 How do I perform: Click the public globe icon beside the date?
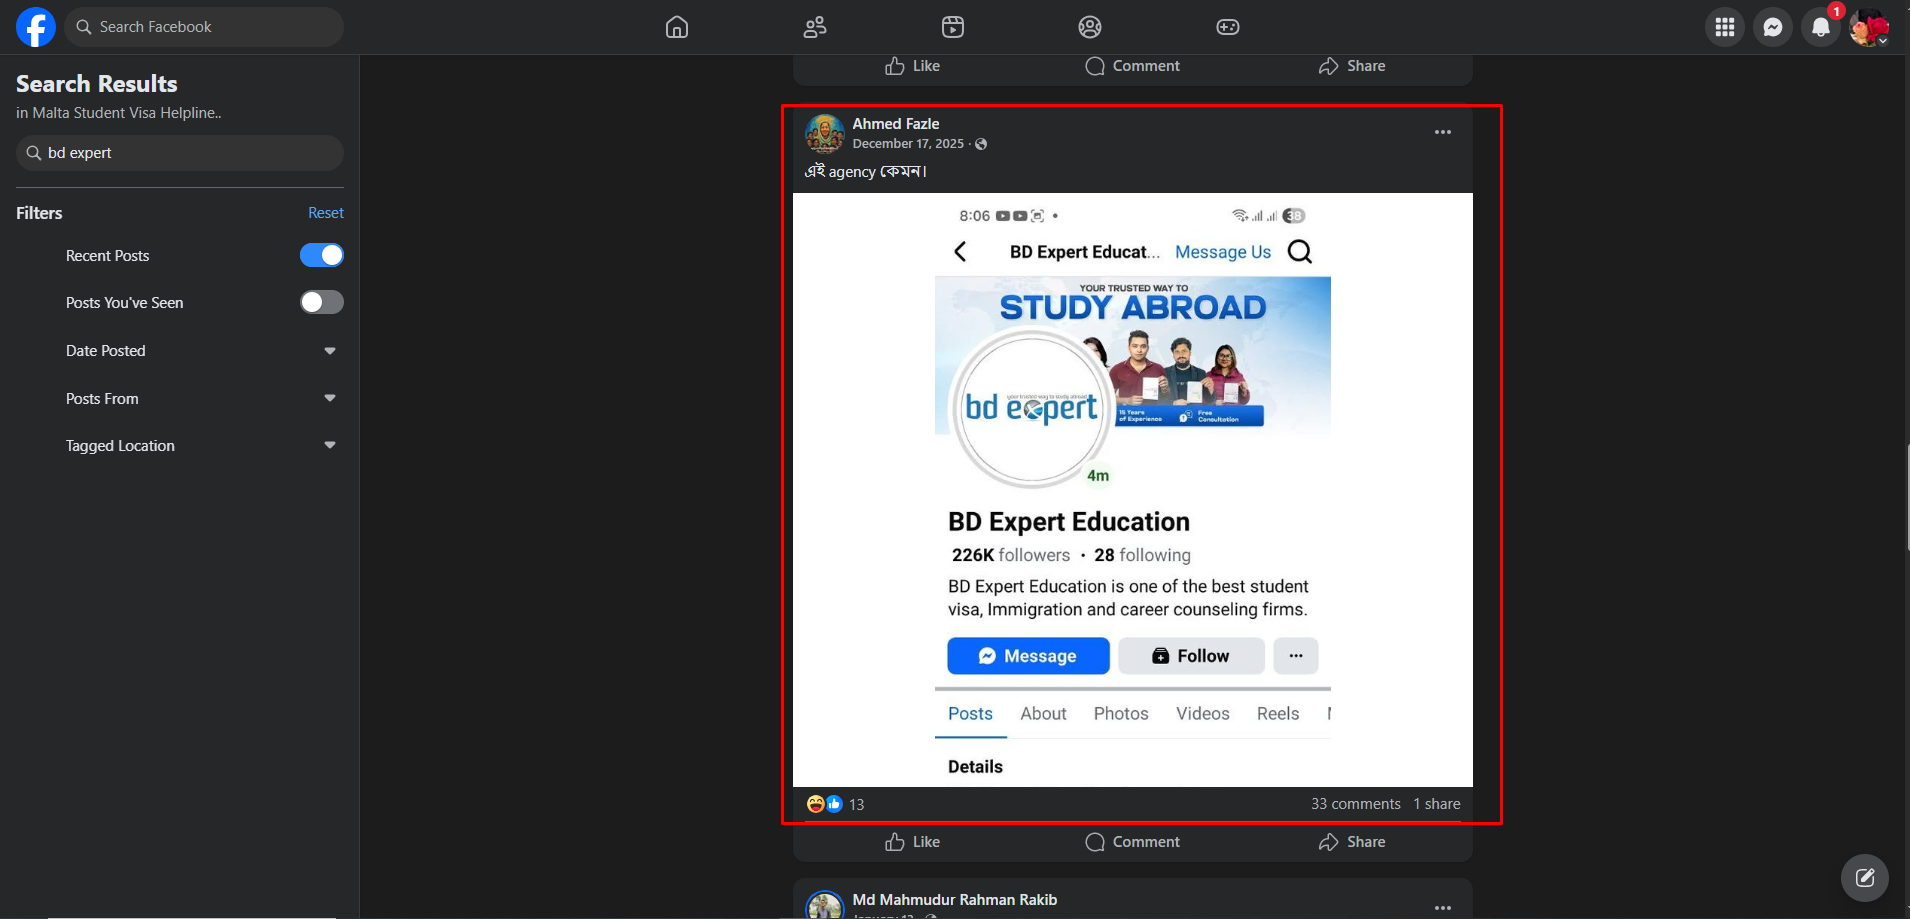click(981, 144)
